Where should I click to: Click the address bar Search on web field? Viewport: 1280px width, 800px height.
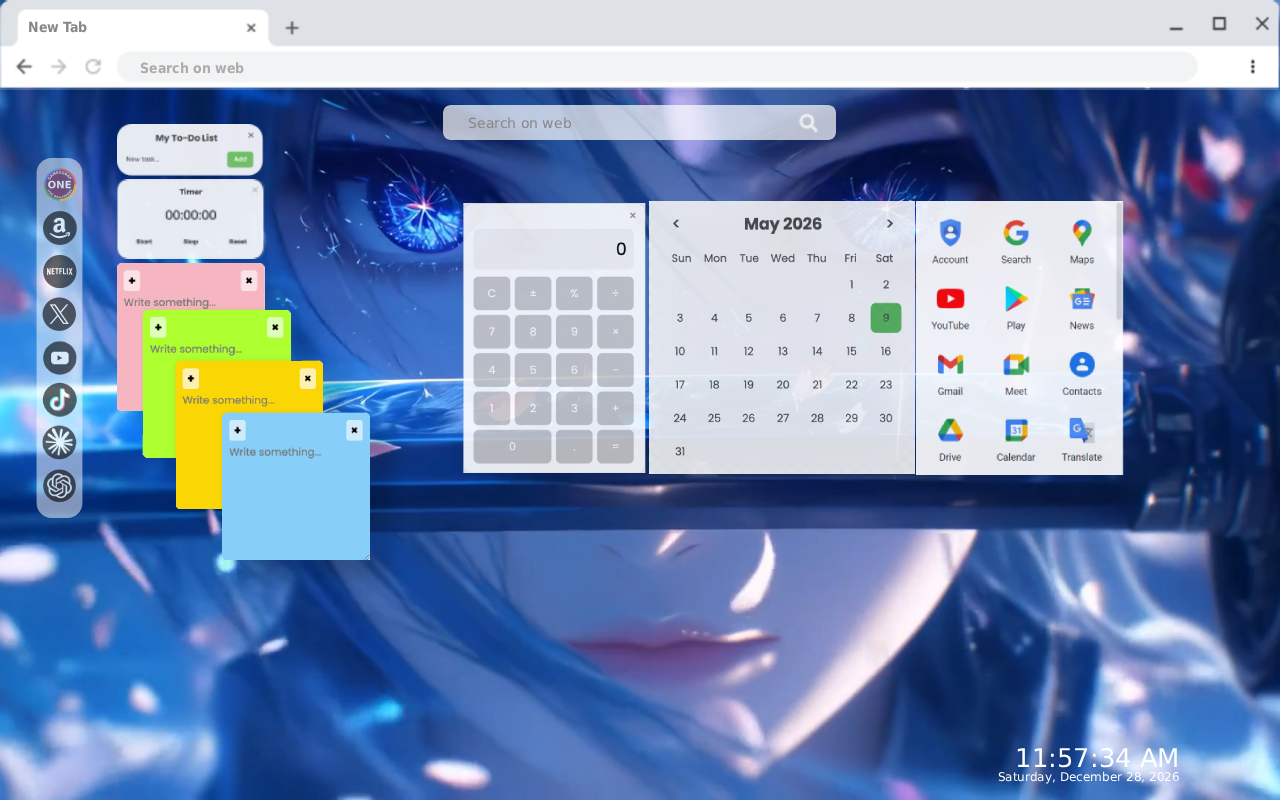click(657, 67)
